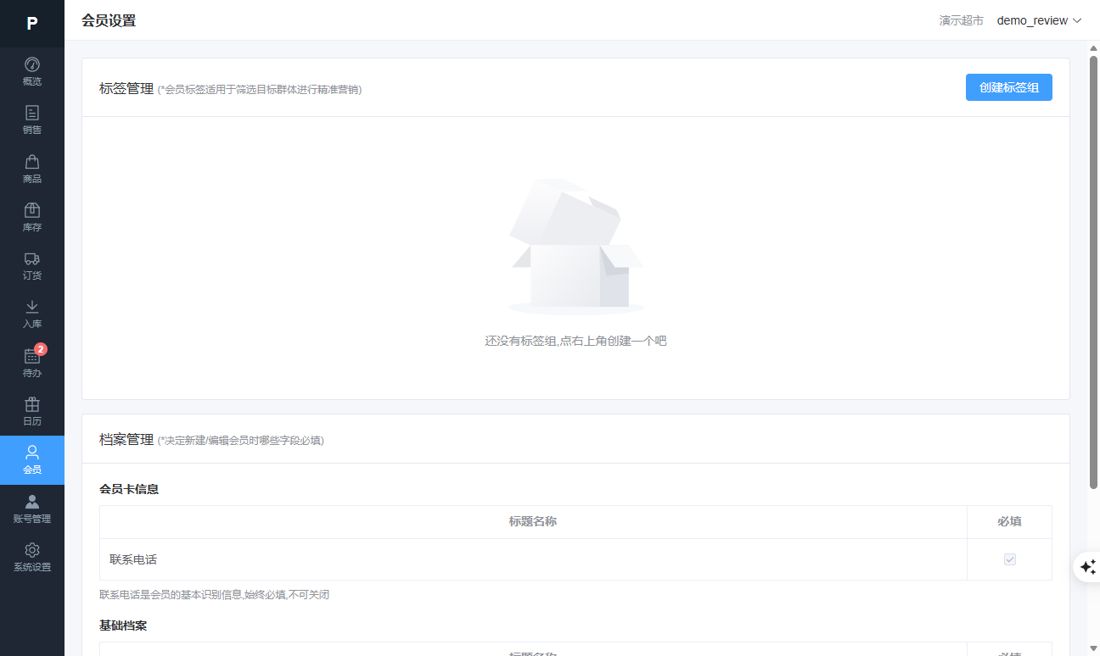The width and height of the screenshot is (1100, 656).
Task: Click the 演示超市 store name
Action: (961, 20)
